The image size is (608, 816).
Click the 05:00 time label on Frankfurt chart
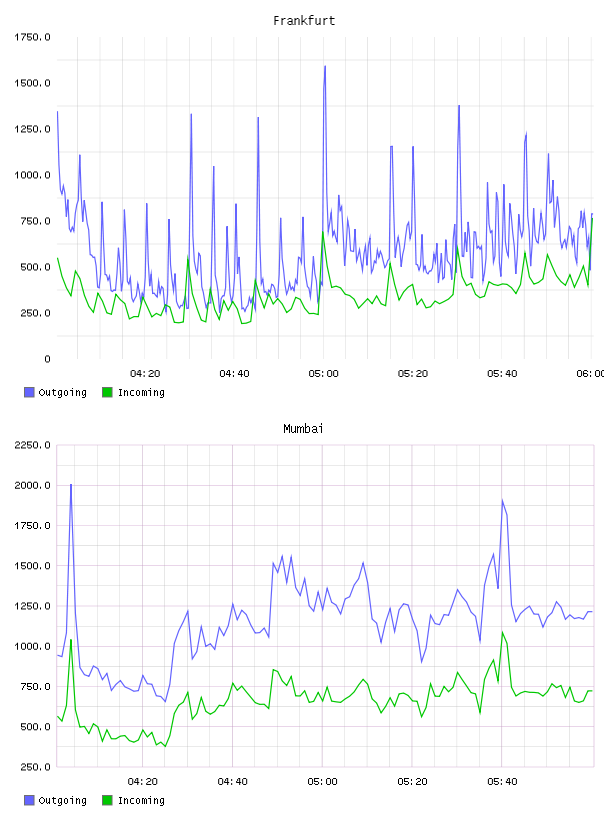323,373
